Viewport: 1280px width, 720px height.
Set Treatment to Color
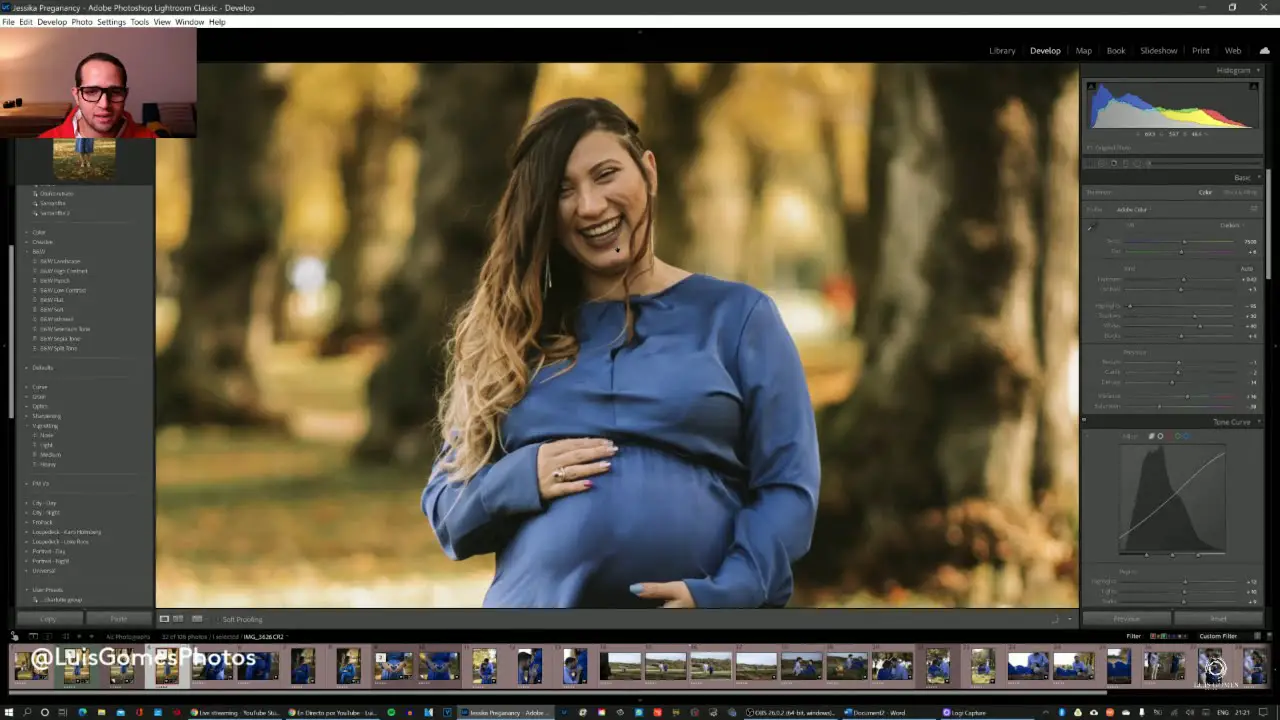pos(1205,192)
